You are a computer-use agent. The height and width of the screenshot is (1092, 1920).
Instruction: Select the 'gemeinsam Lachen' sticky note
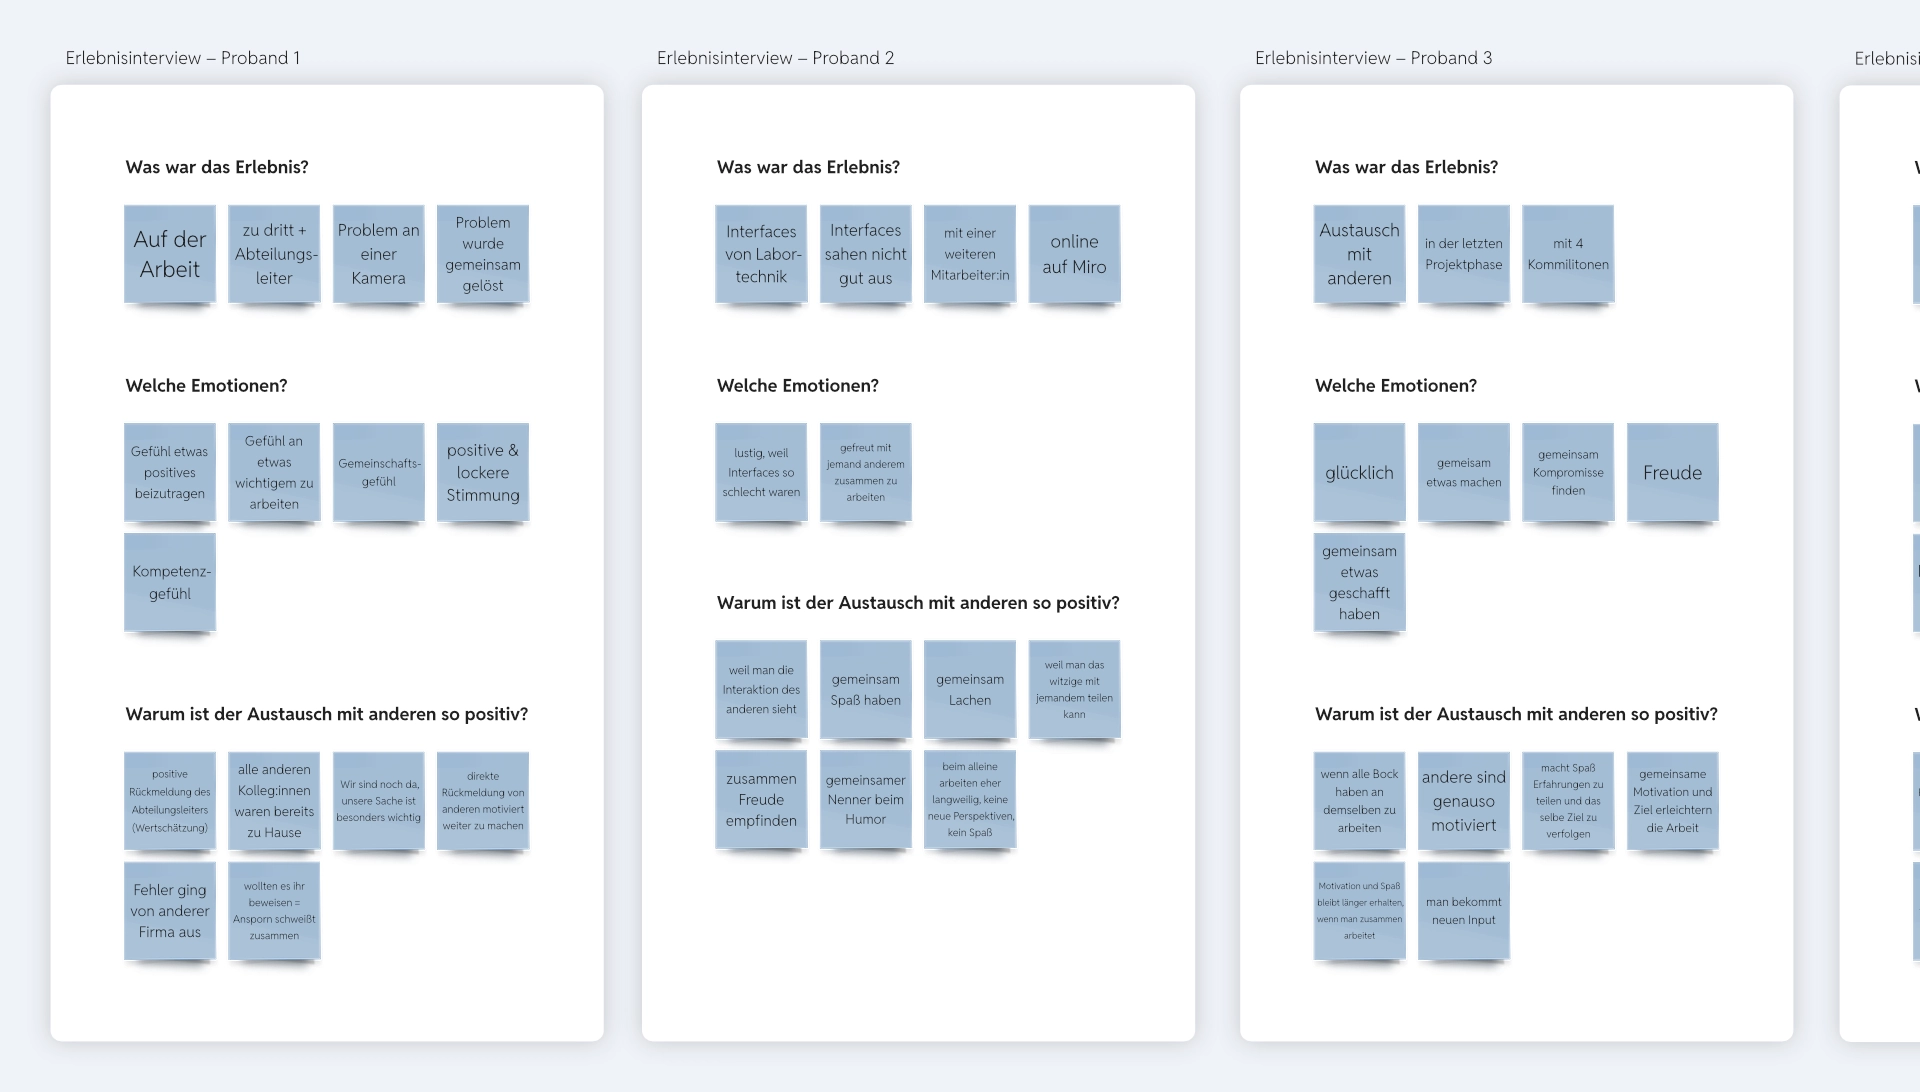tap(969, 689)
